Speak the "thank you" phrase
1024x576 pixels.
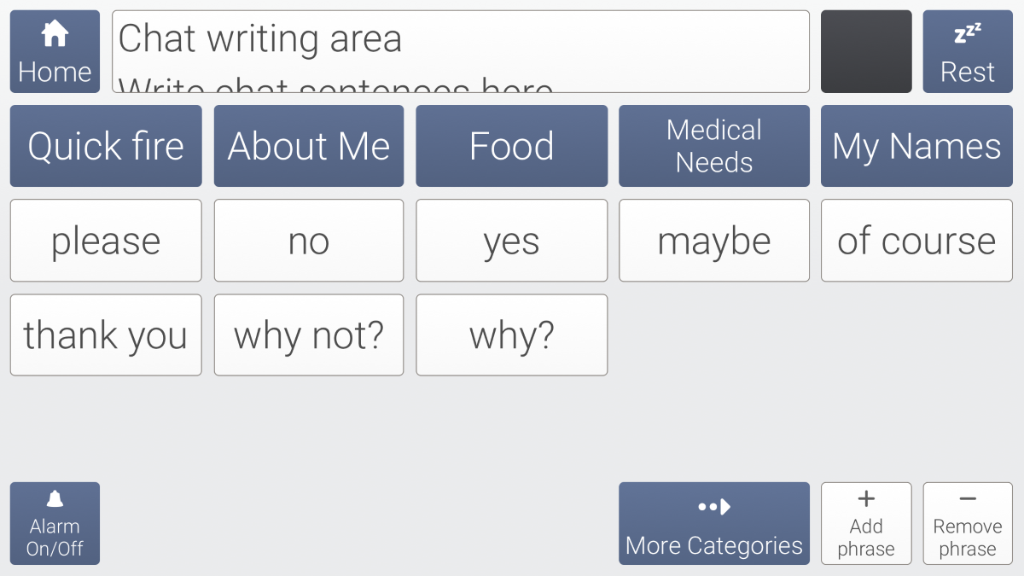106,335
